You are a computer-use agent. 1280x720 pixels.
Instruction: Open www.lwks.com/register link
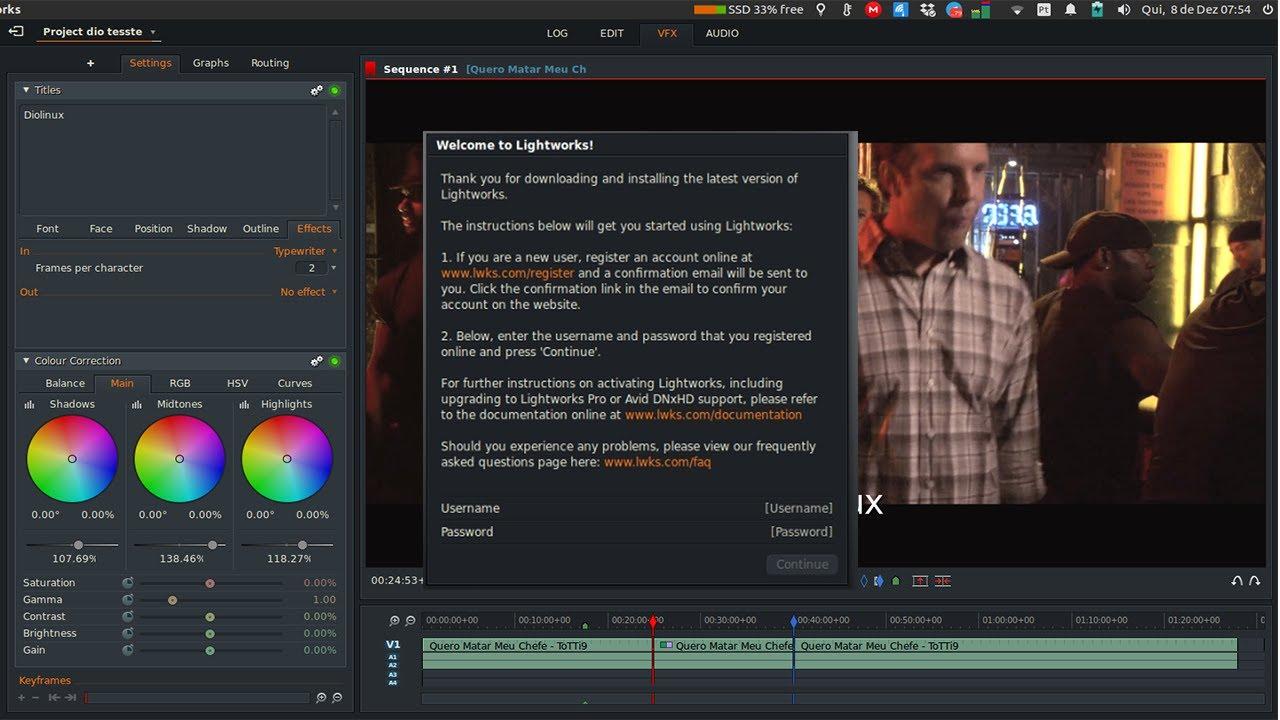click(x=508, y=273)
